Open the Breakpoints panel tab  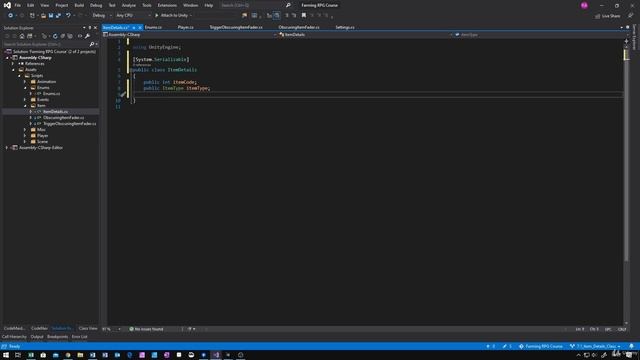click(x=58, y=337)
